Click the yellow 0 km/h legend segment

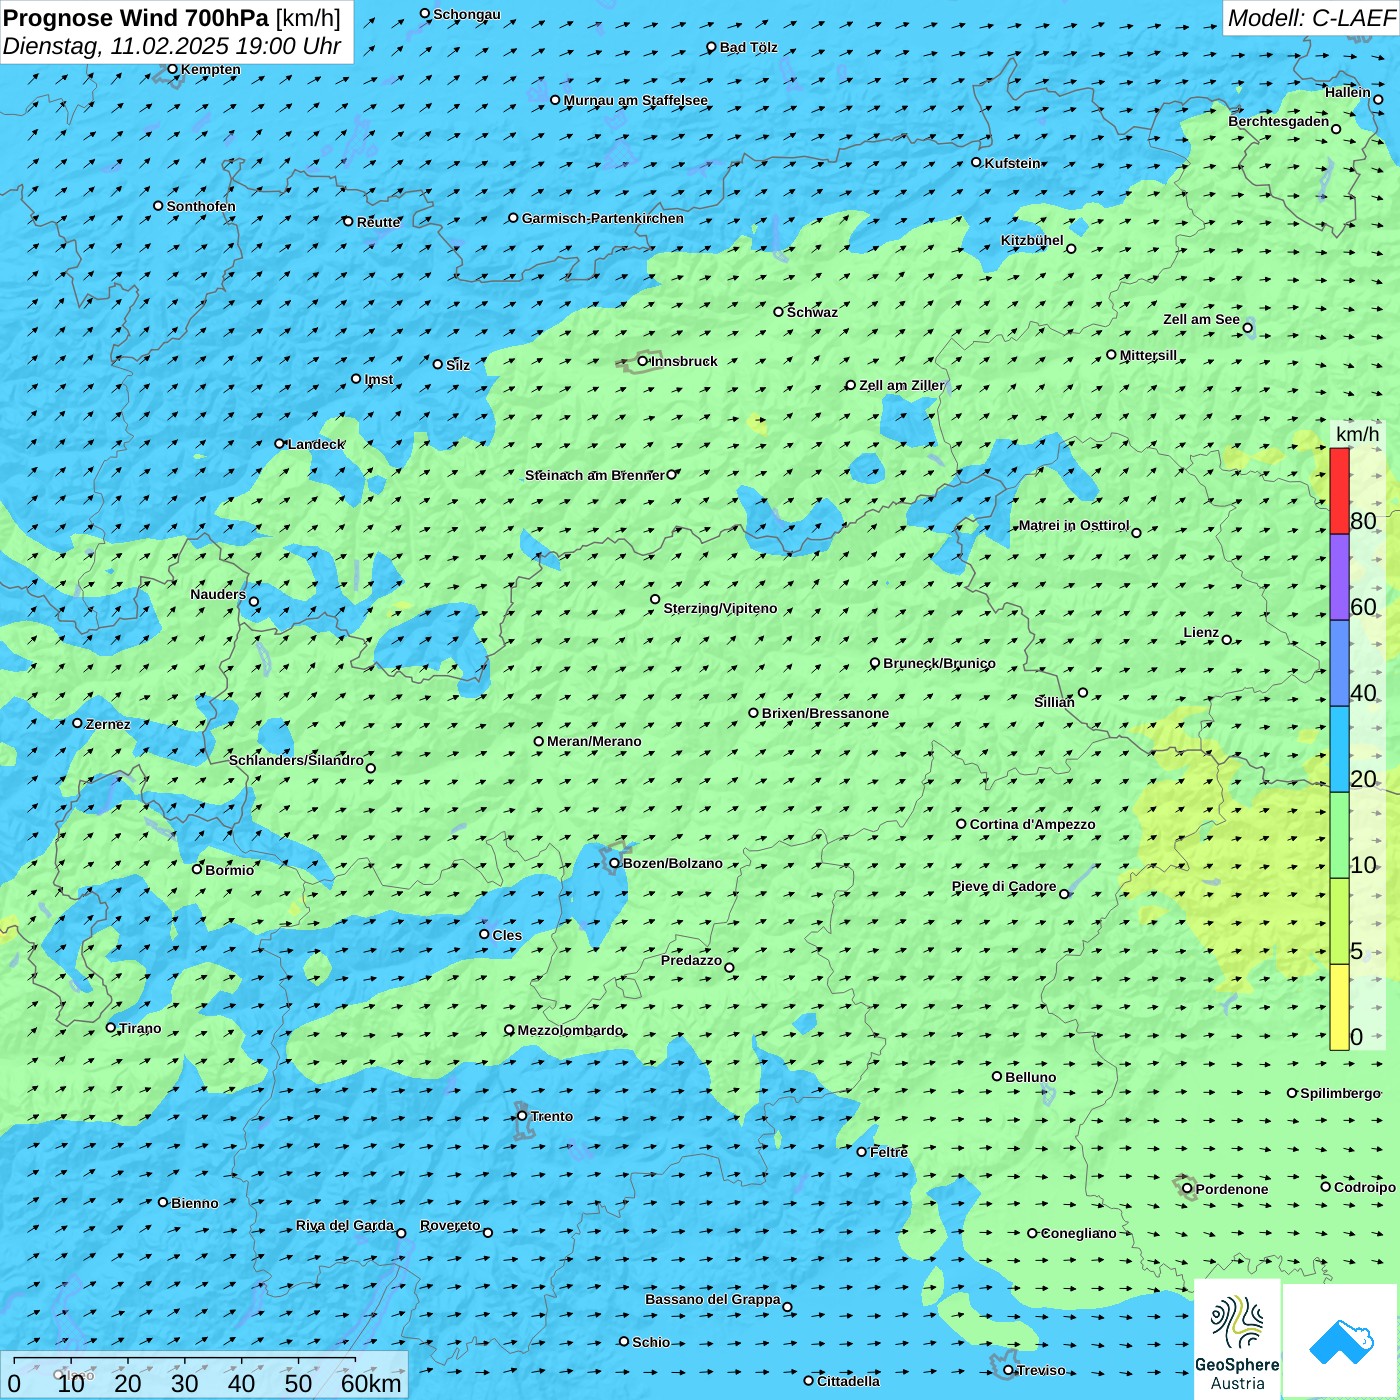(x=1339, y=1007)
